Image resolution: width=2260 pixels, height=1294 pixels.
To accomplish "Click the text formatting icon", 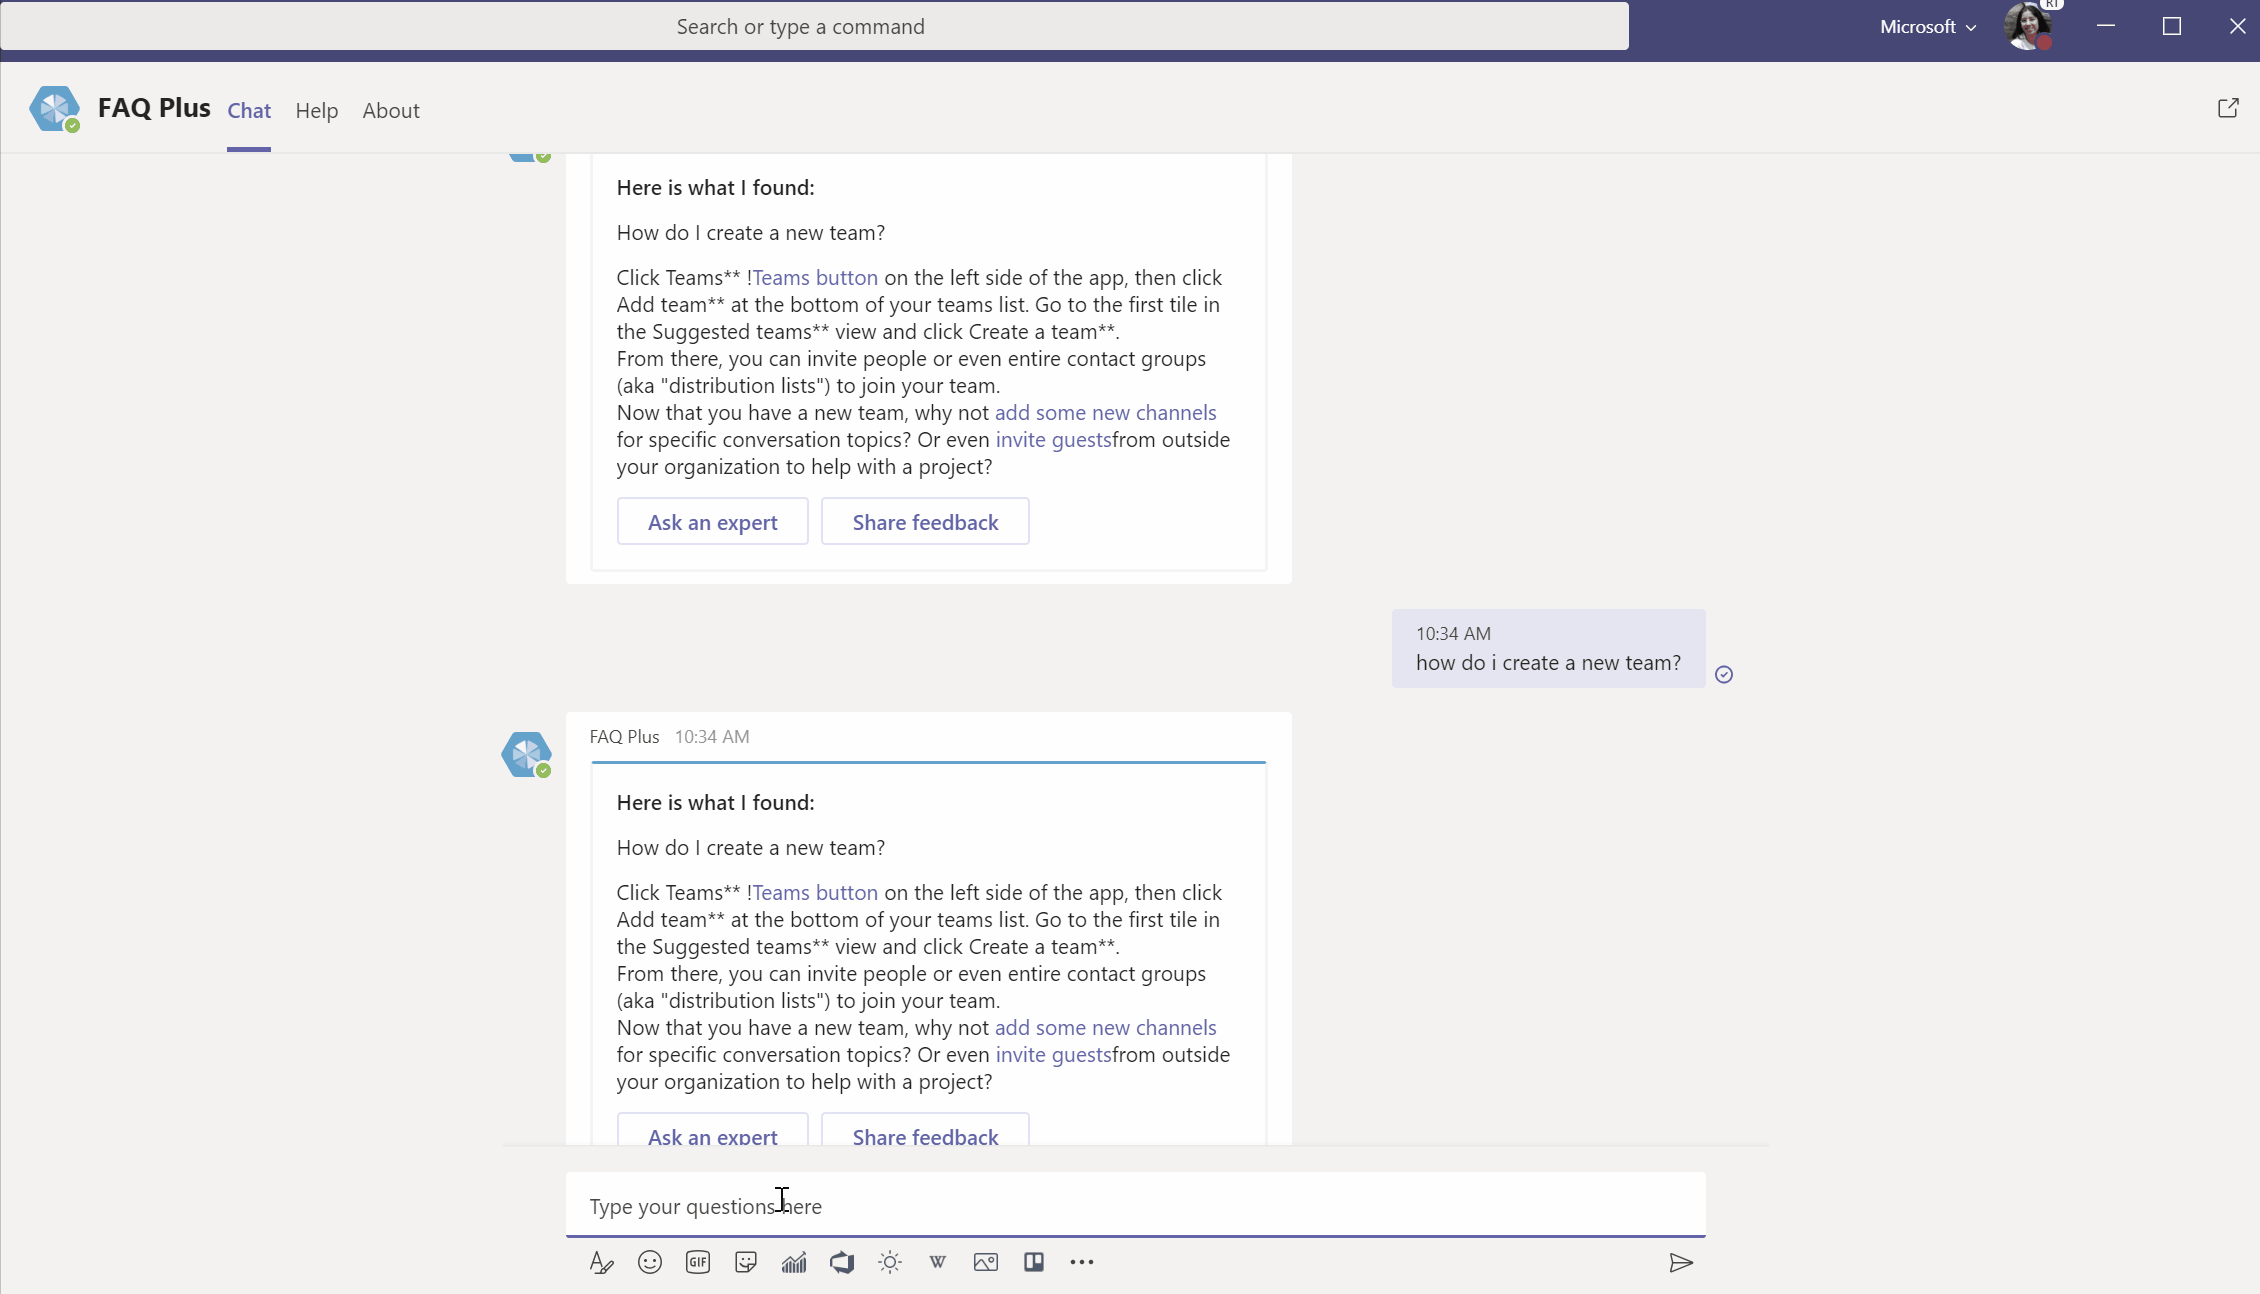I will point(599,1261).
